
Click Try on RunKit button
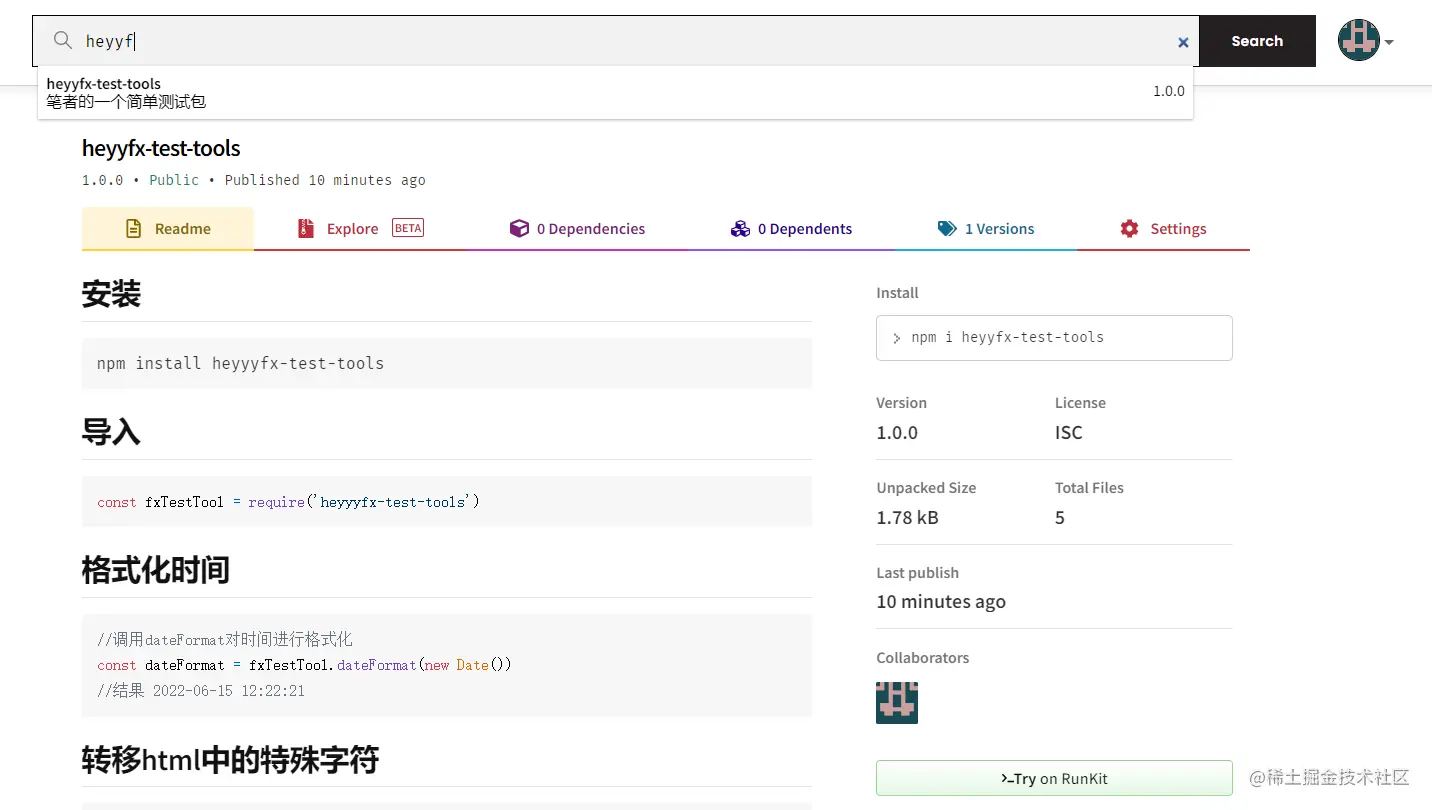[x=1054, y=778]
